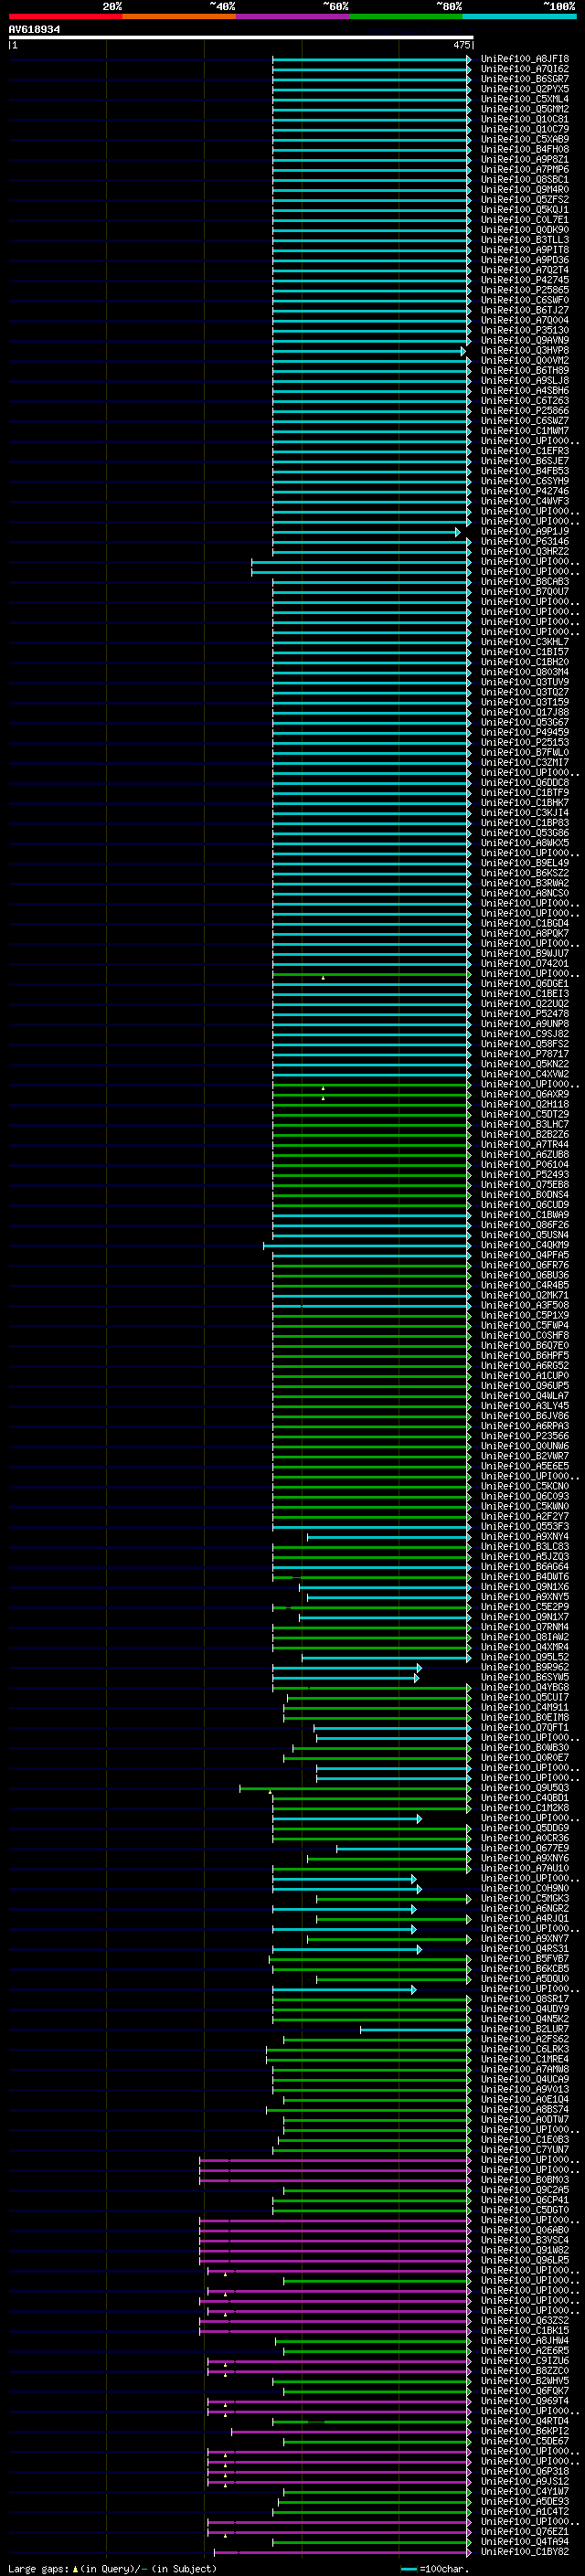
Task: Open hit UniRef100_B6SGR7
Action: pos(525,79)
